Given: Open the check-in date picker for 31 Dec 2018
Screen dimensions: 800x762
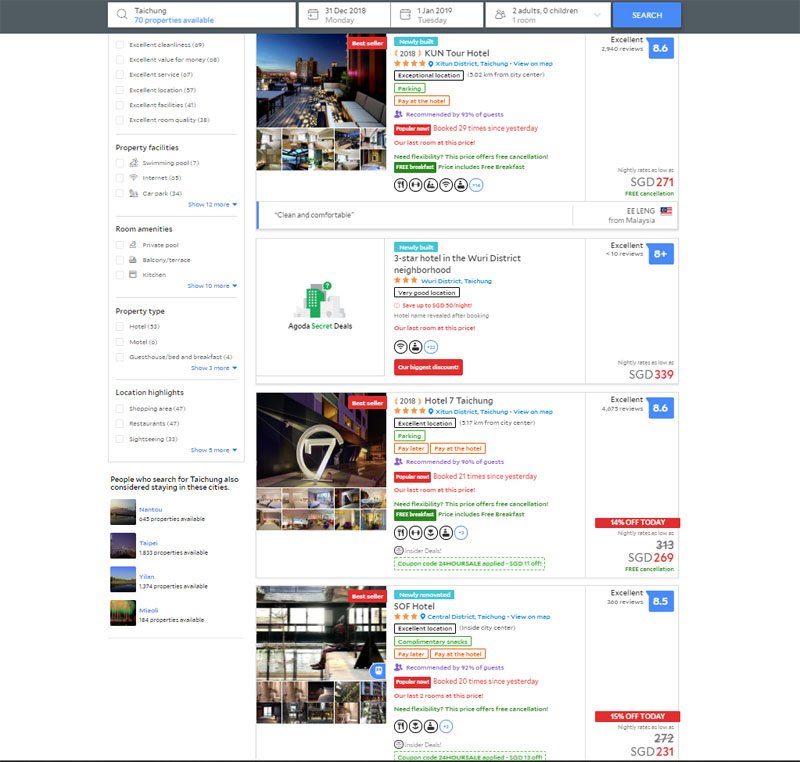Looking at the screenshot, I should click(344, 15).
